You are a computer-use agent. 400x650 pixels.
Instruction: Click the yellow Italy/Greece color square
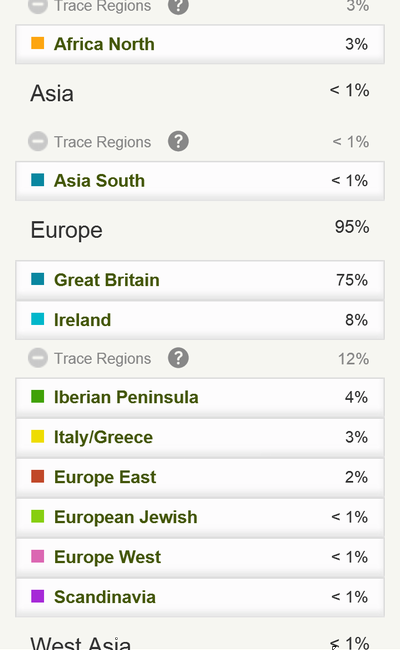[x=38, y=437]
